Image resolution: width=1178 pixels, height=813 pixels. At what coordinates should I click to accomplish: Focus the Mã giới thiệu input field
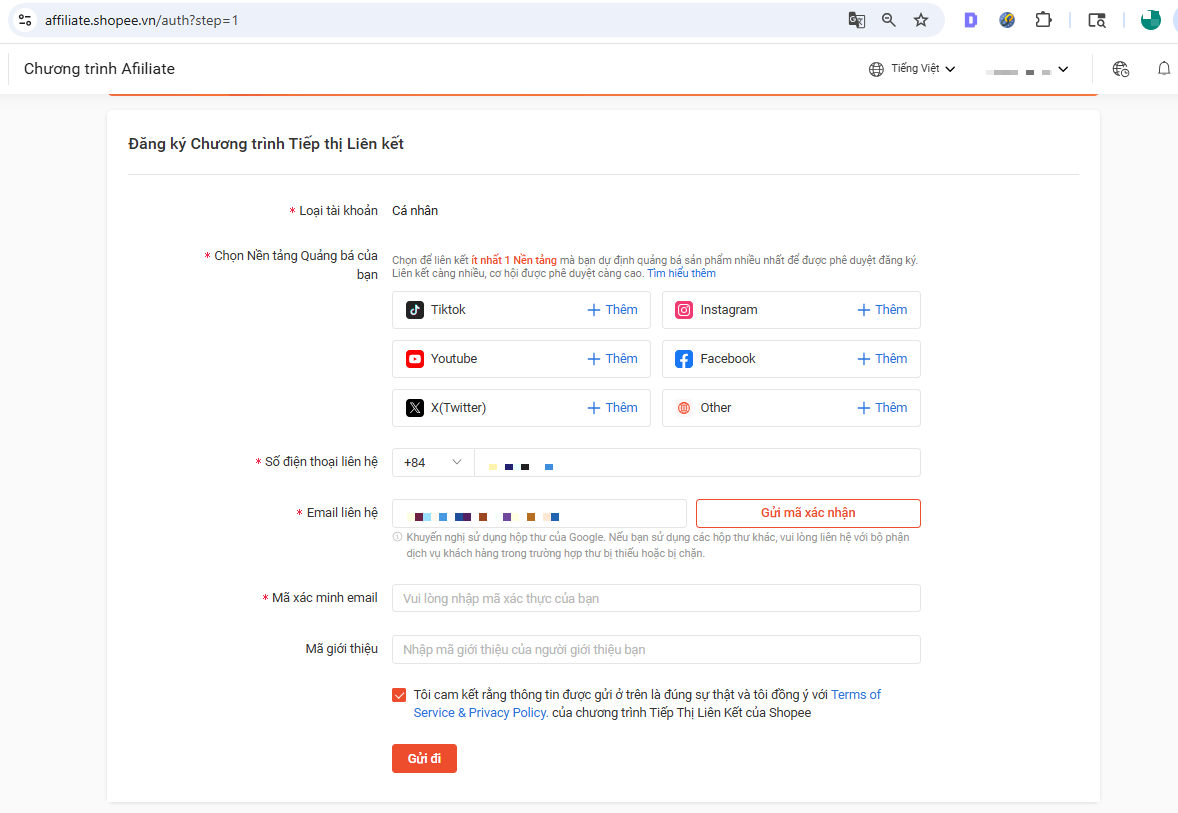pos(656,649)
